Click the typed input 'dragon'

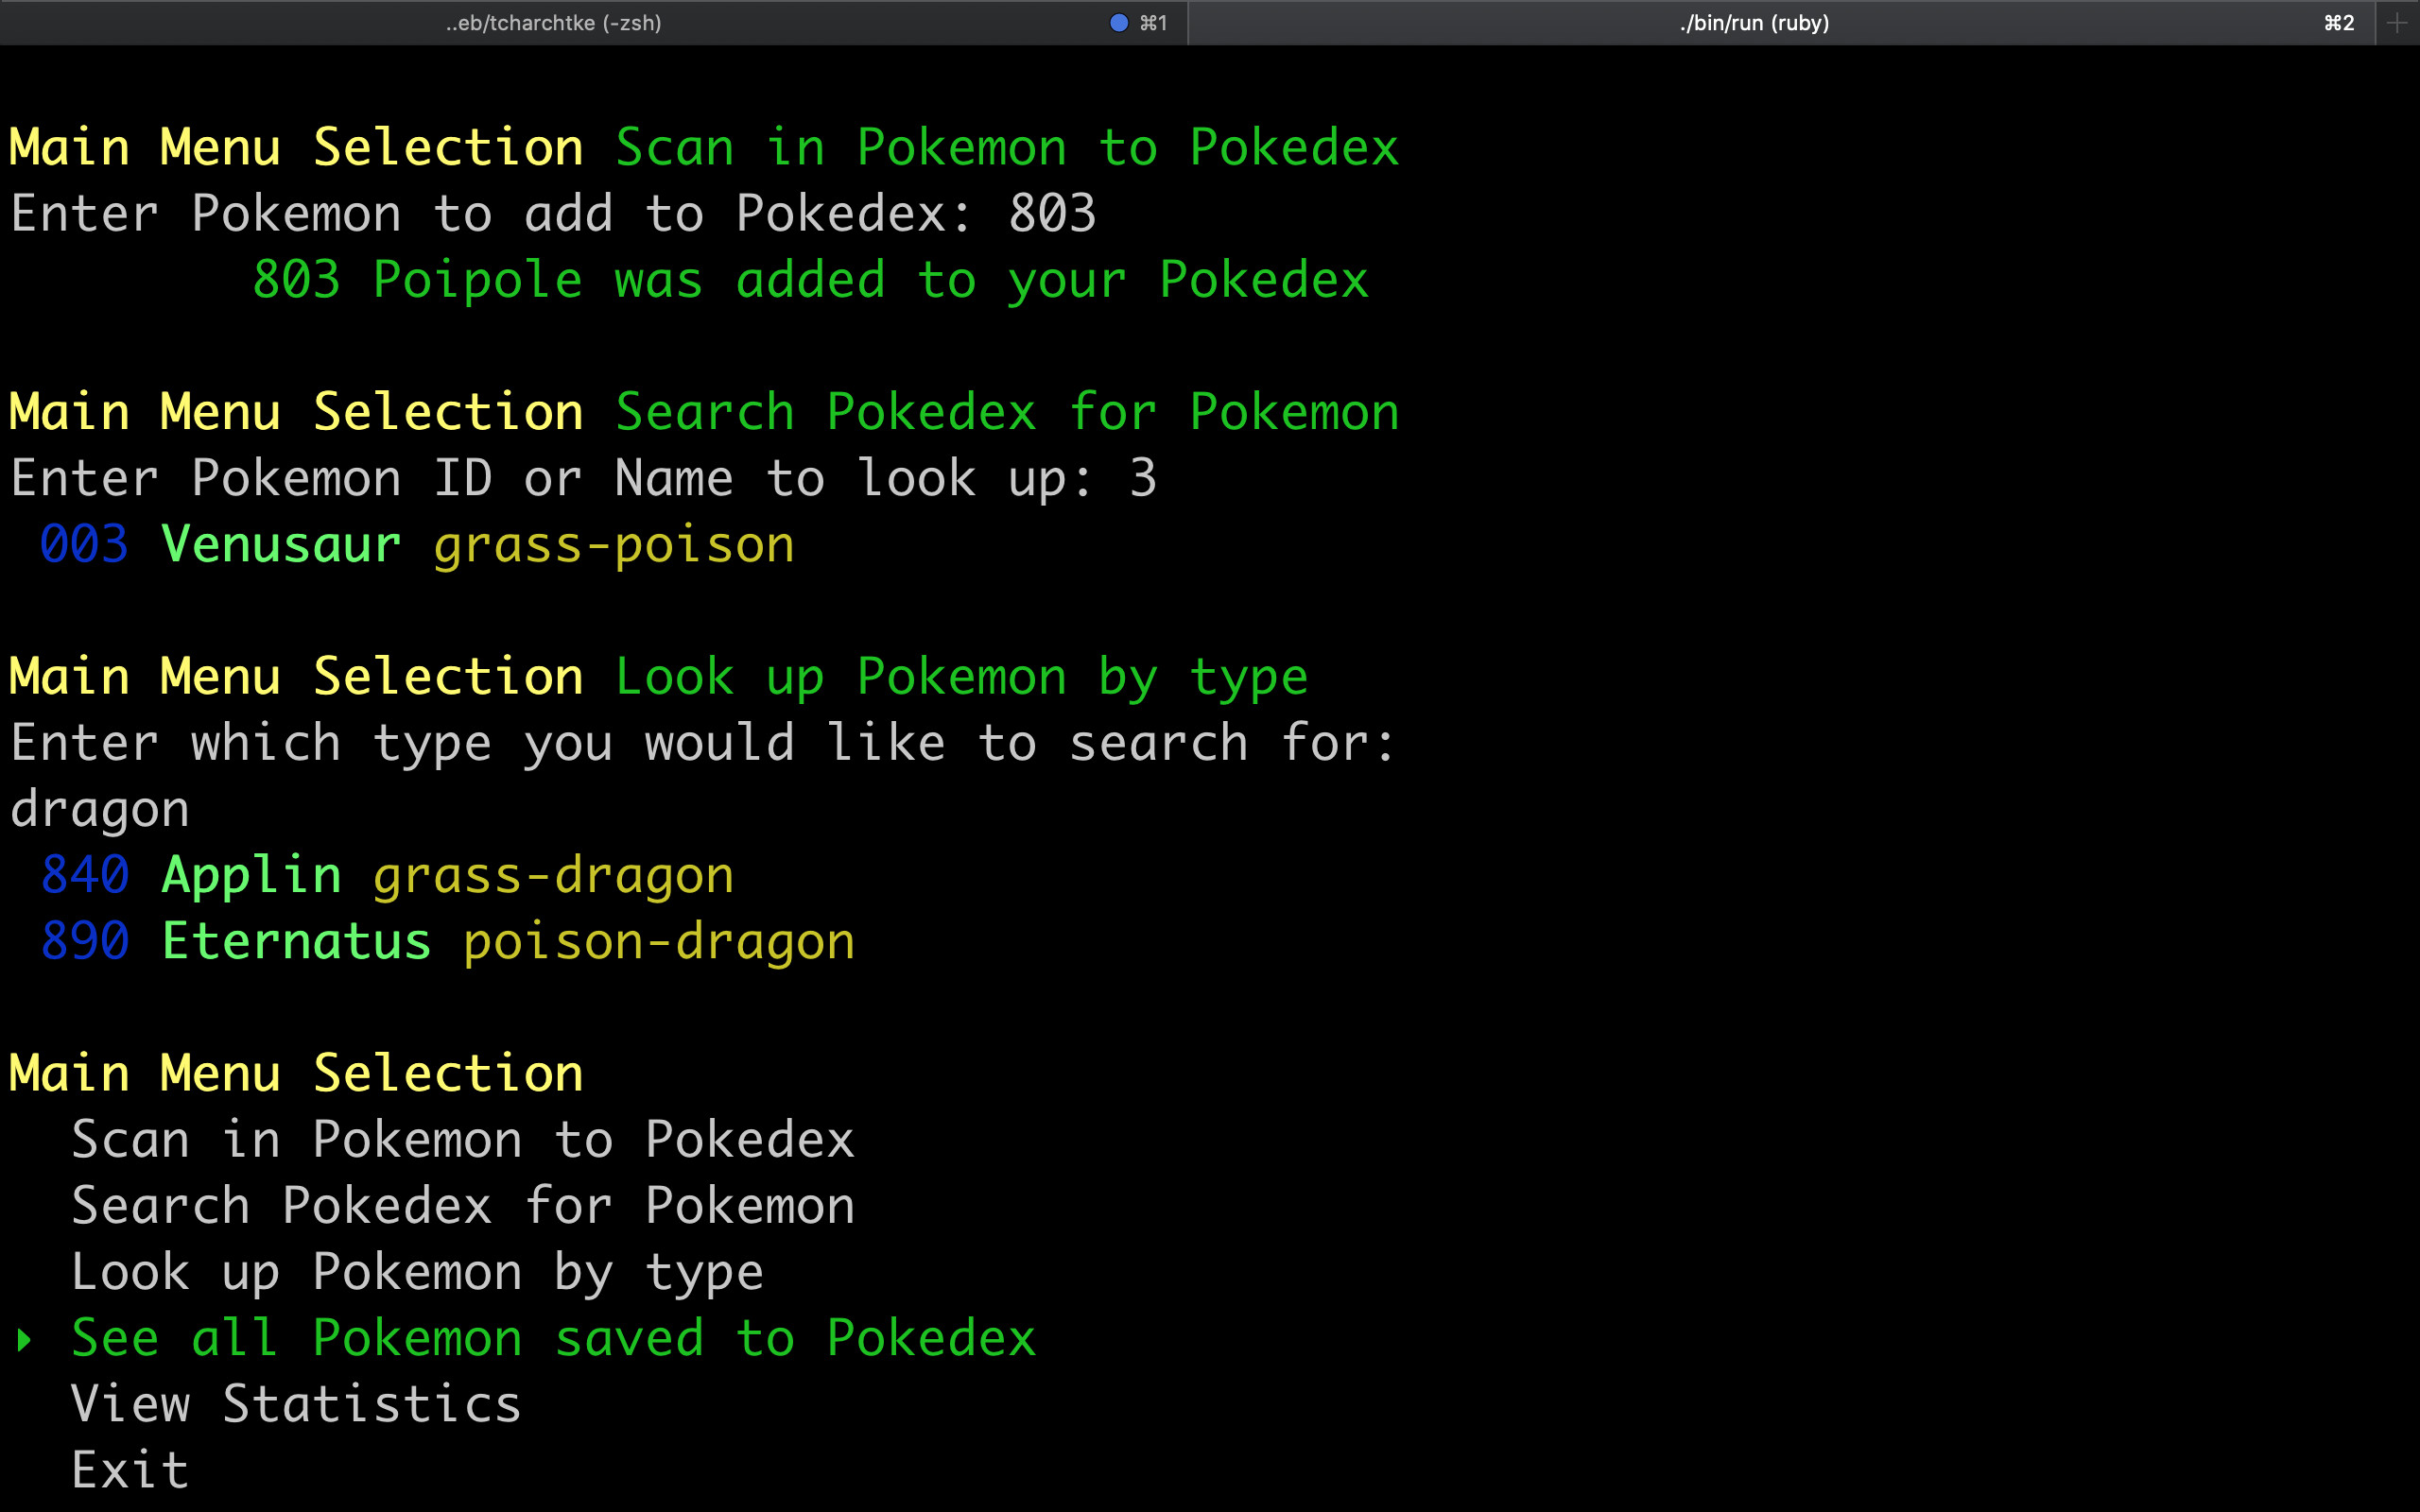99,810
